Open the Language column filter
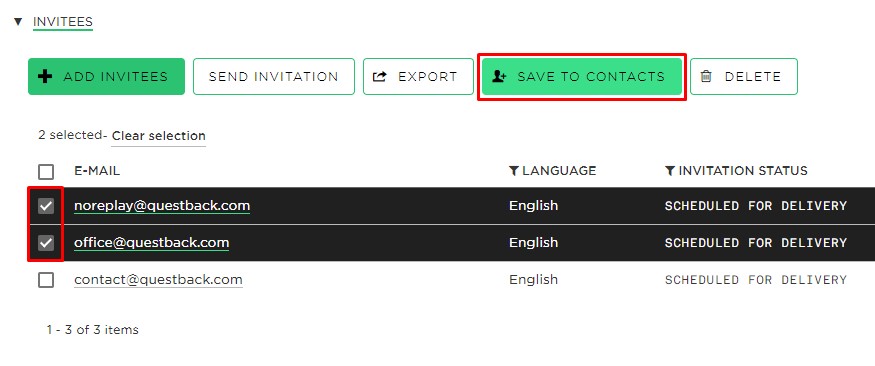875x366 pixels. tap(552, 171)
